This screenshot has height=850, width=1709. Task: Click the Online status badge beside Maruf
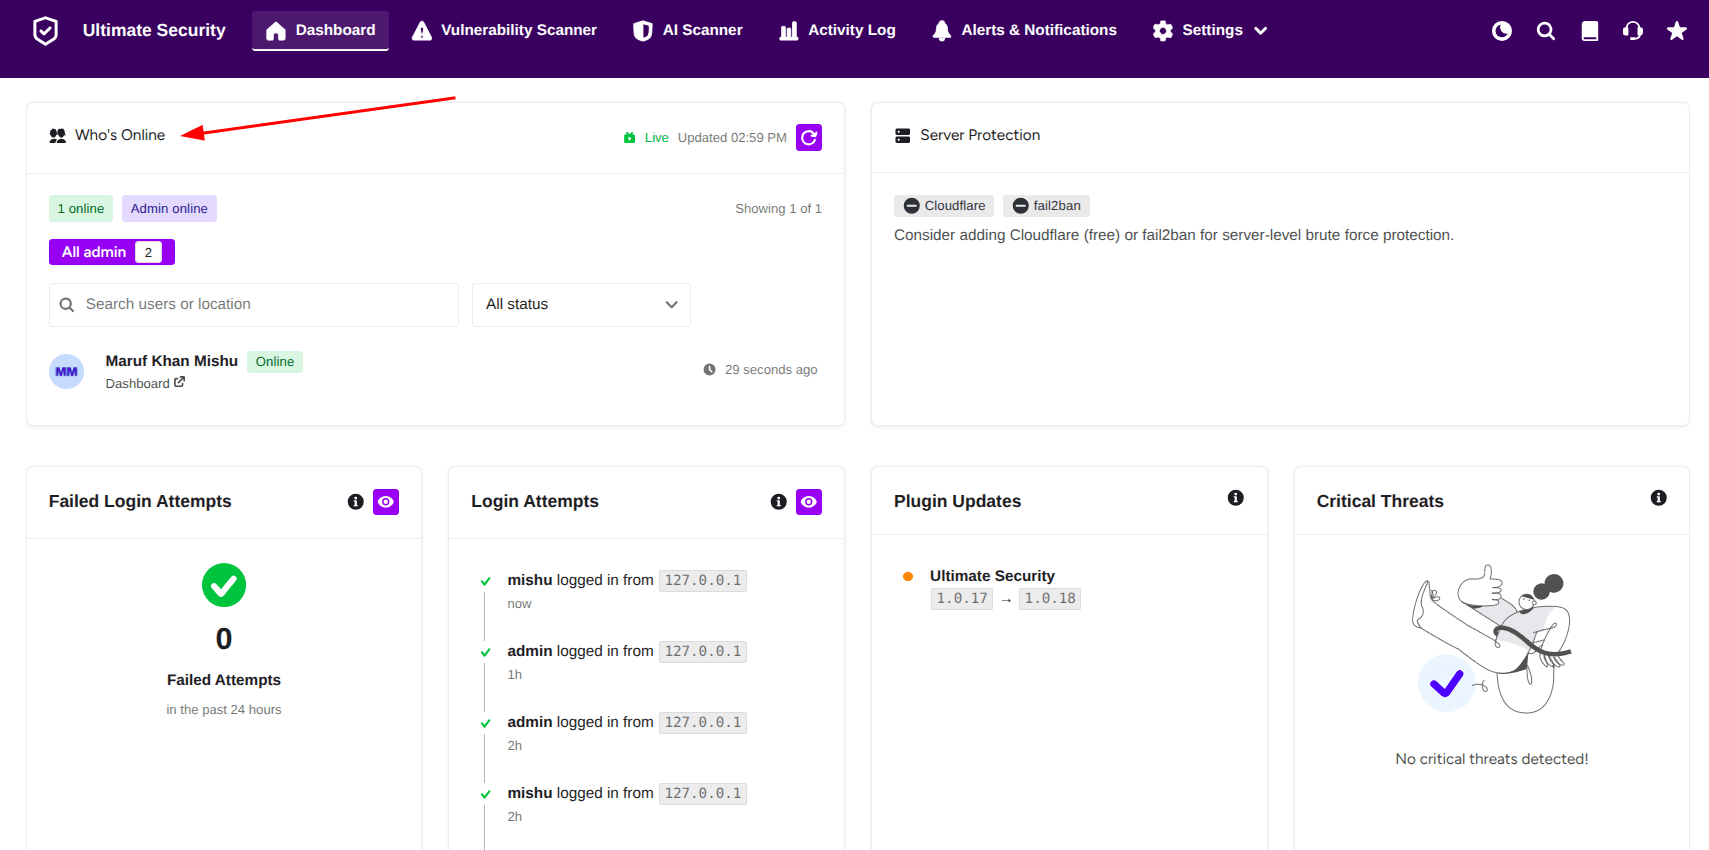click(275, 362)
